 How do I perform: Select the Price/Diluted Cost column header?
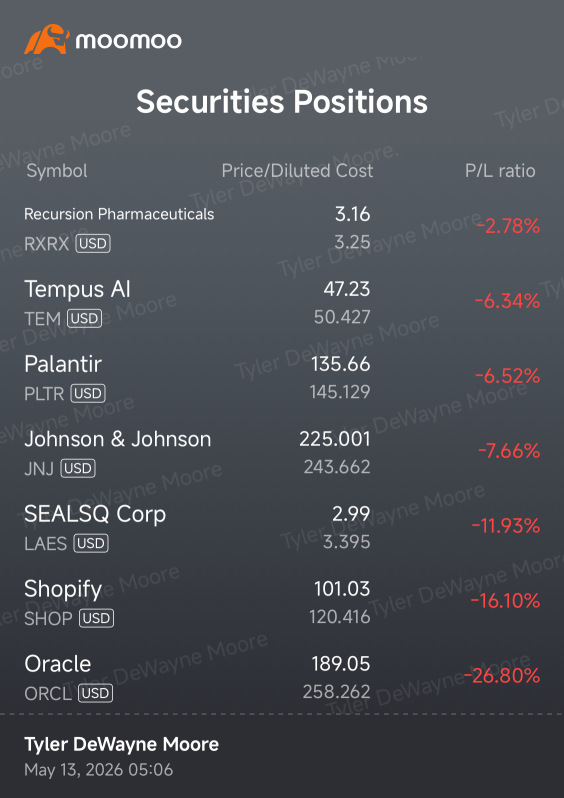click(297, 171)
